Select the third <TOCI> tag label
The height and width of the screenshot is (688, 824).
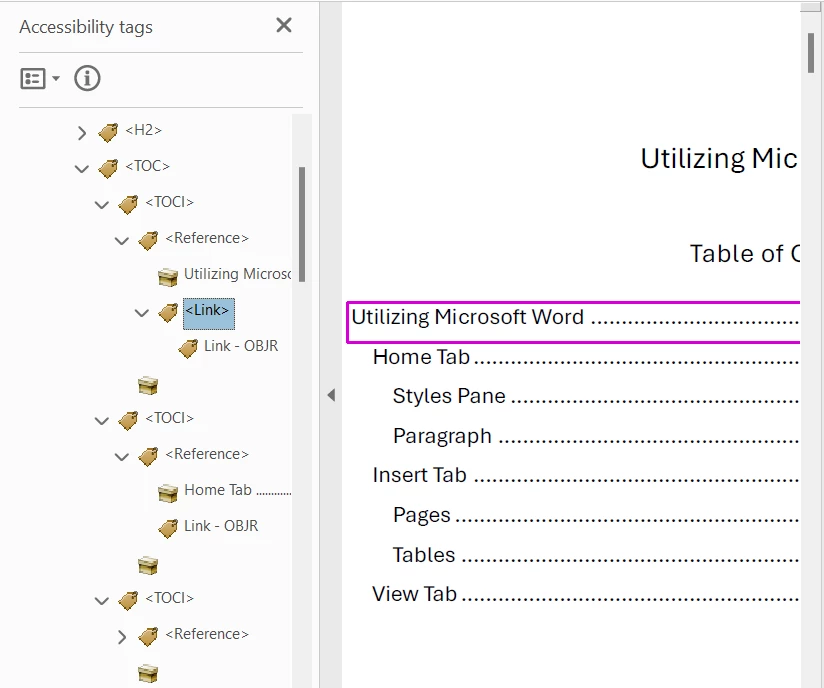(169, 598)
